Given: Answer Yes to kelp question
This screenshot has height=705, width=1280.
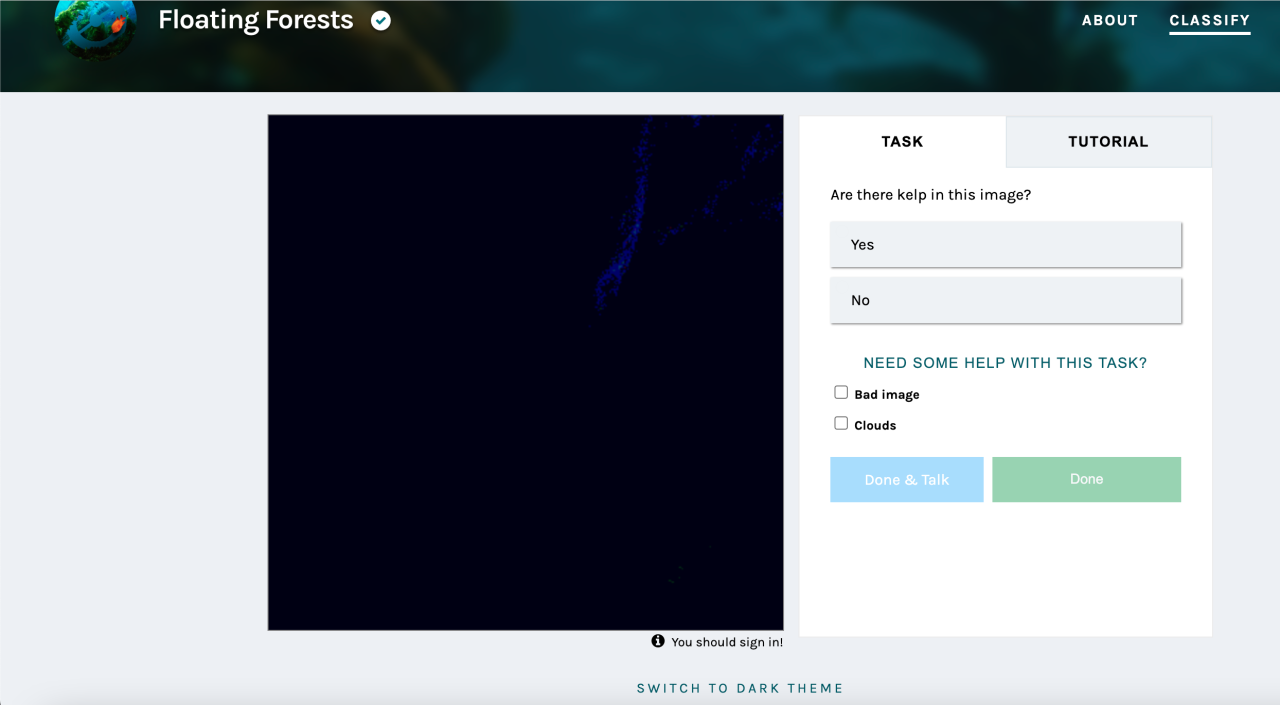Looking at the screenshot, I should tap(1006, 244).
